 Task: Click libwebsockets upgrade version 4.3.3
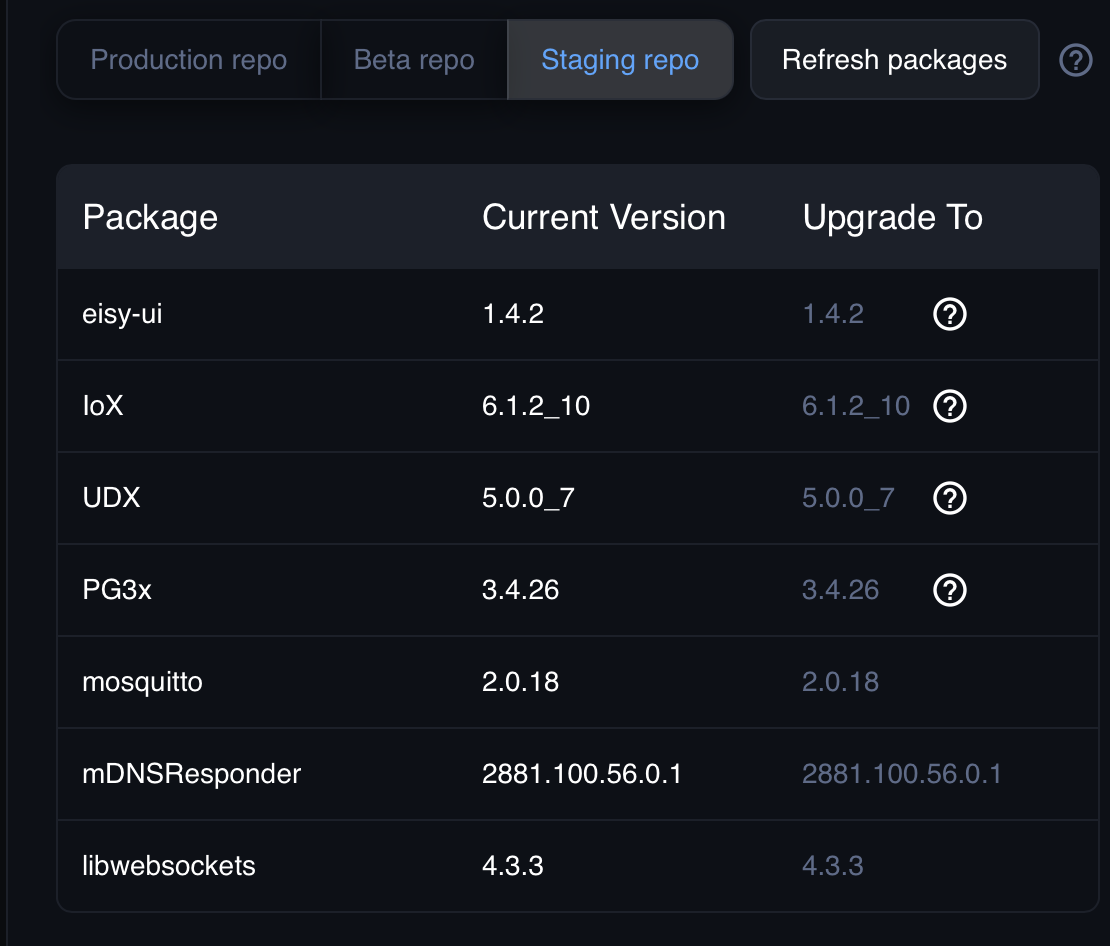pyautogui.click(x=832, y=866)
